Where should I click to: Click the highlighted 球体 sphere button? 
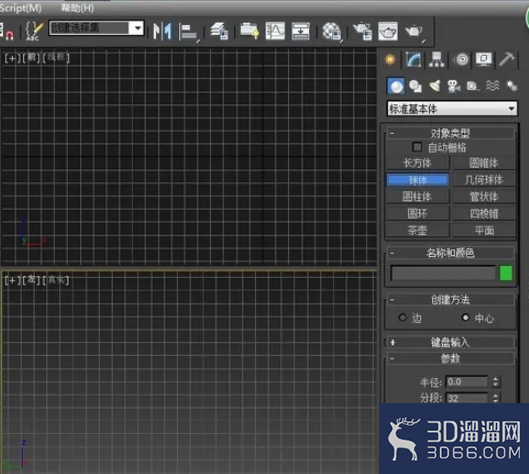(x=418, y=180)
